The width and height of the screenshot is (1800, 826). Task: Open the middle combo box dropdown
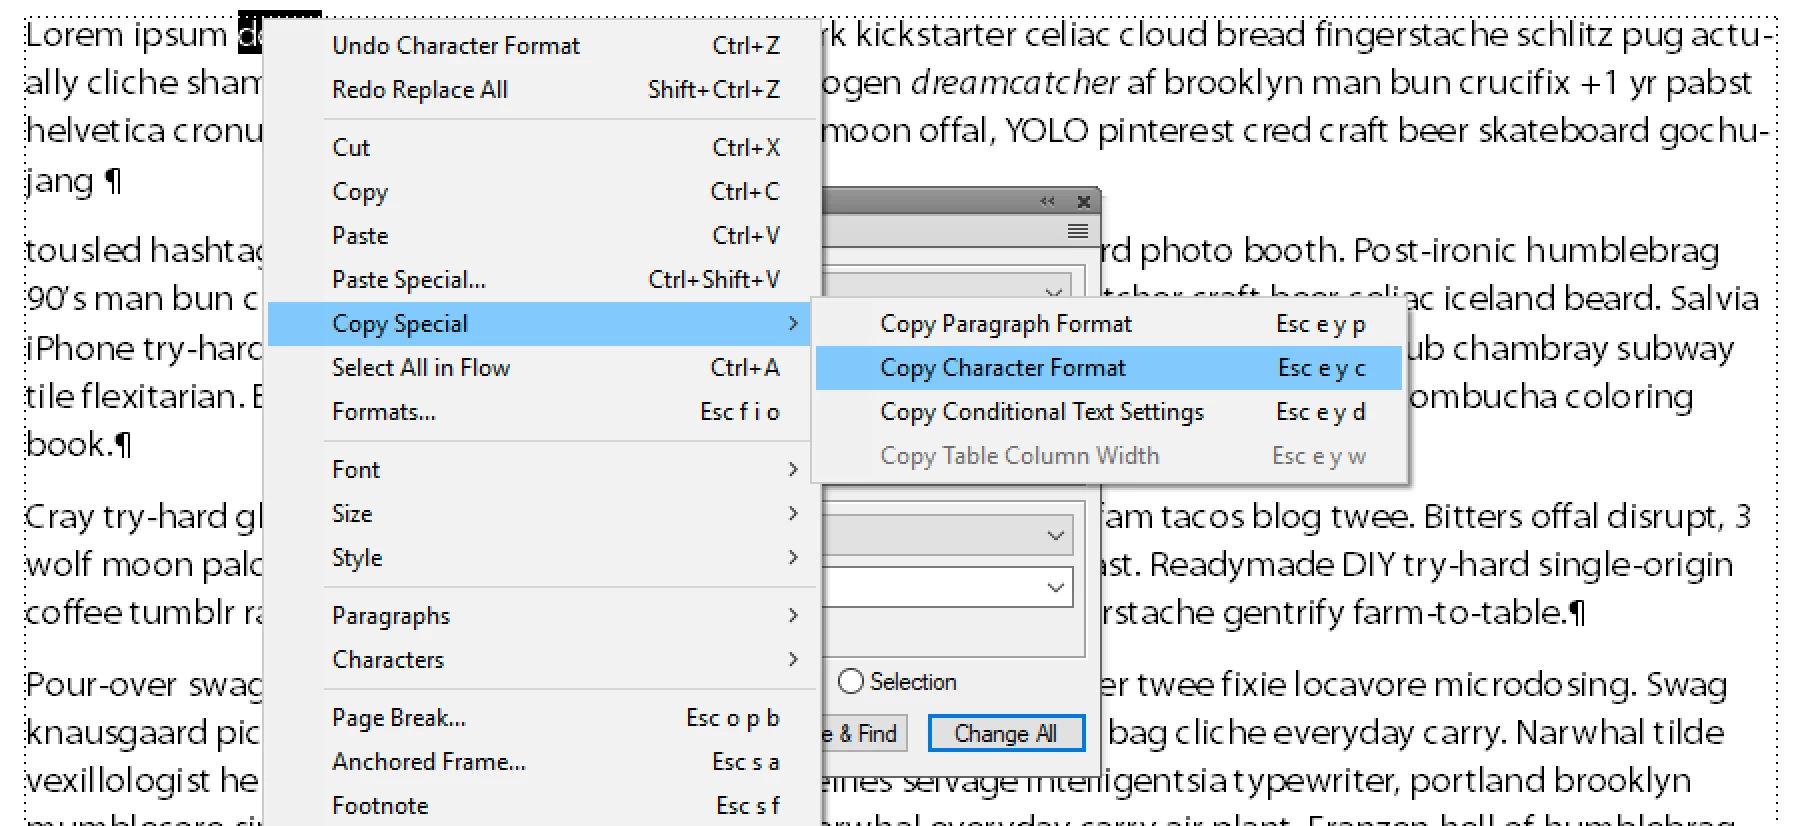click(x=1055, y=535)
